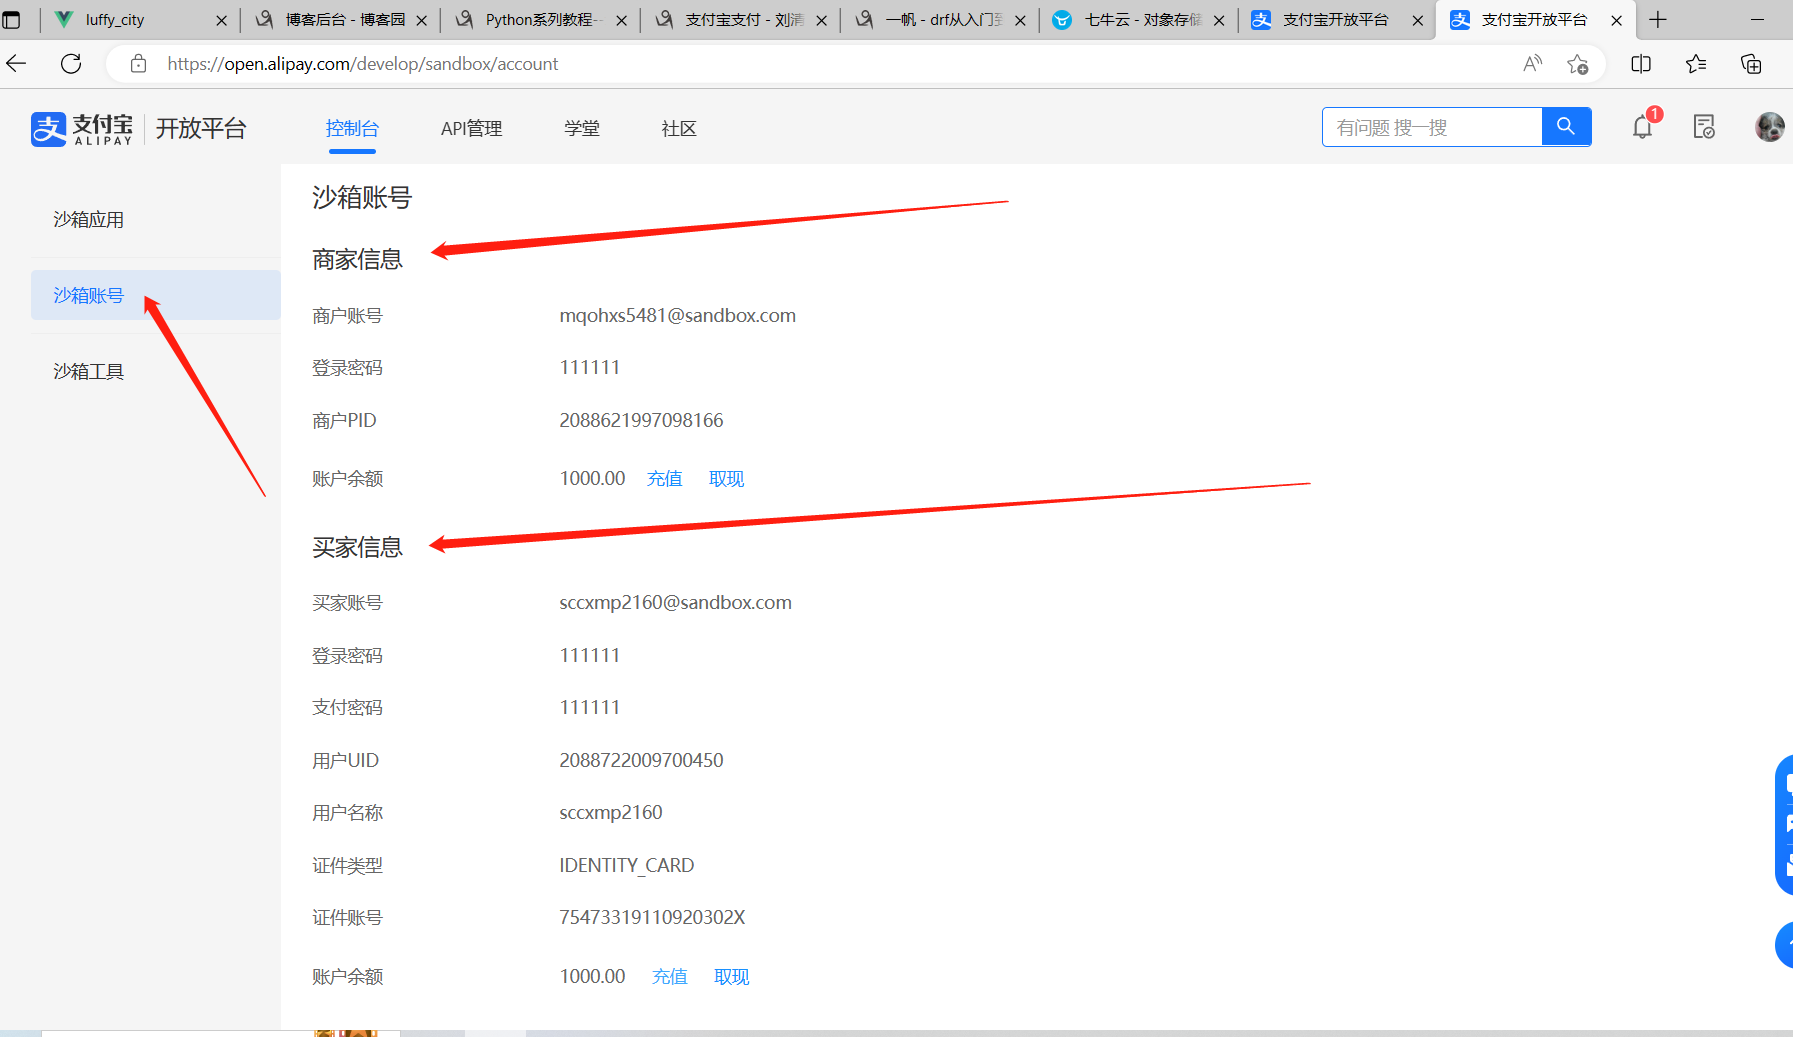The width and height of the screenshot is (1793, 1037).
Task: Click the 取现 link under 商家信息
Action: pos(727,479)
